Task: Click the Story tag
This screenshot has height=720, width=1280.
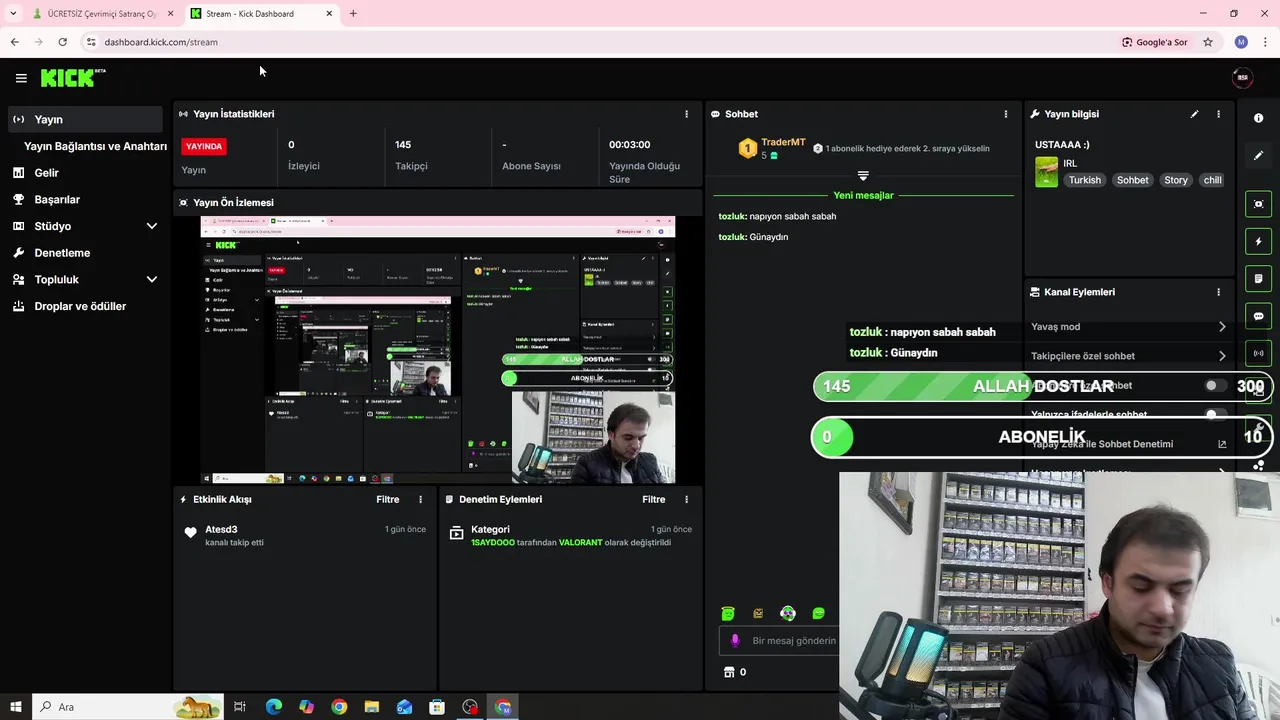Action: coord(1176,180)
